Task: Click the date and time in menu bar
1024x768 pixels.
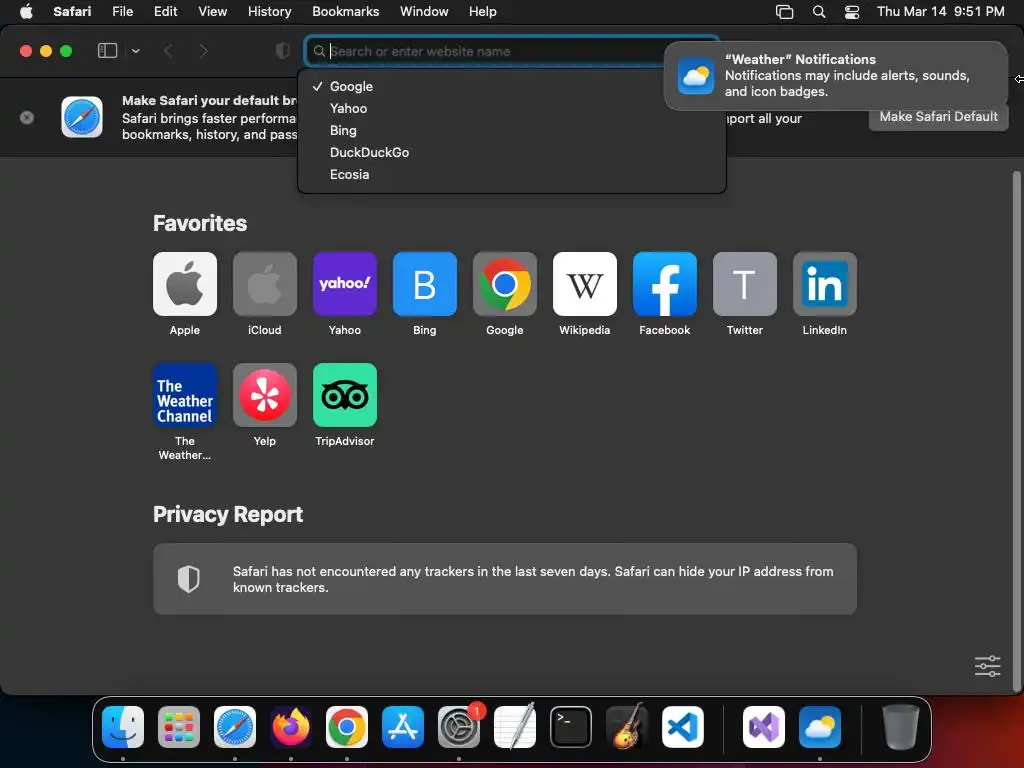Action: tap(940, 12)
